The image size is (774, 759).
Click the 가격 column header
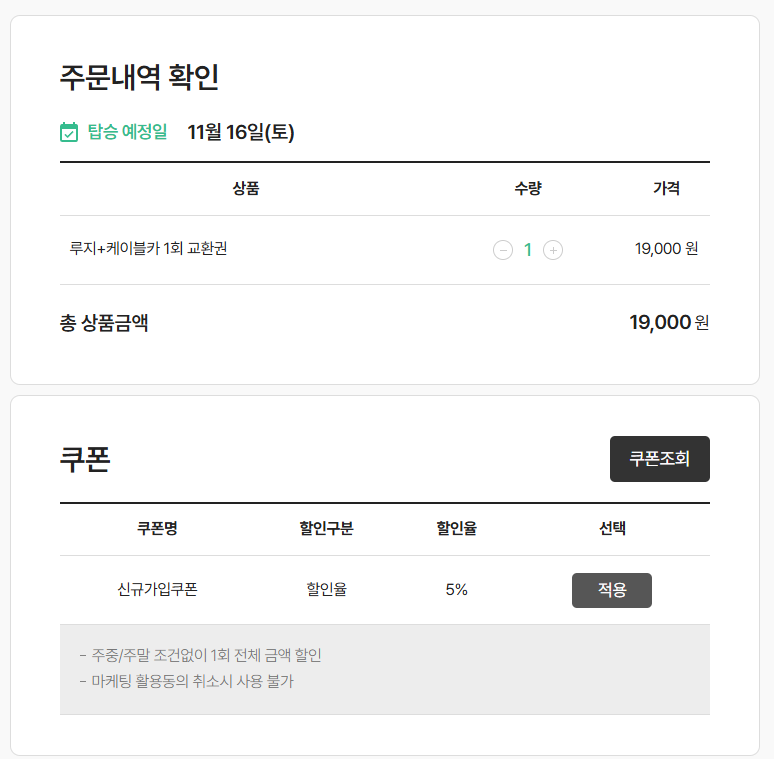(x=666, y=188)
